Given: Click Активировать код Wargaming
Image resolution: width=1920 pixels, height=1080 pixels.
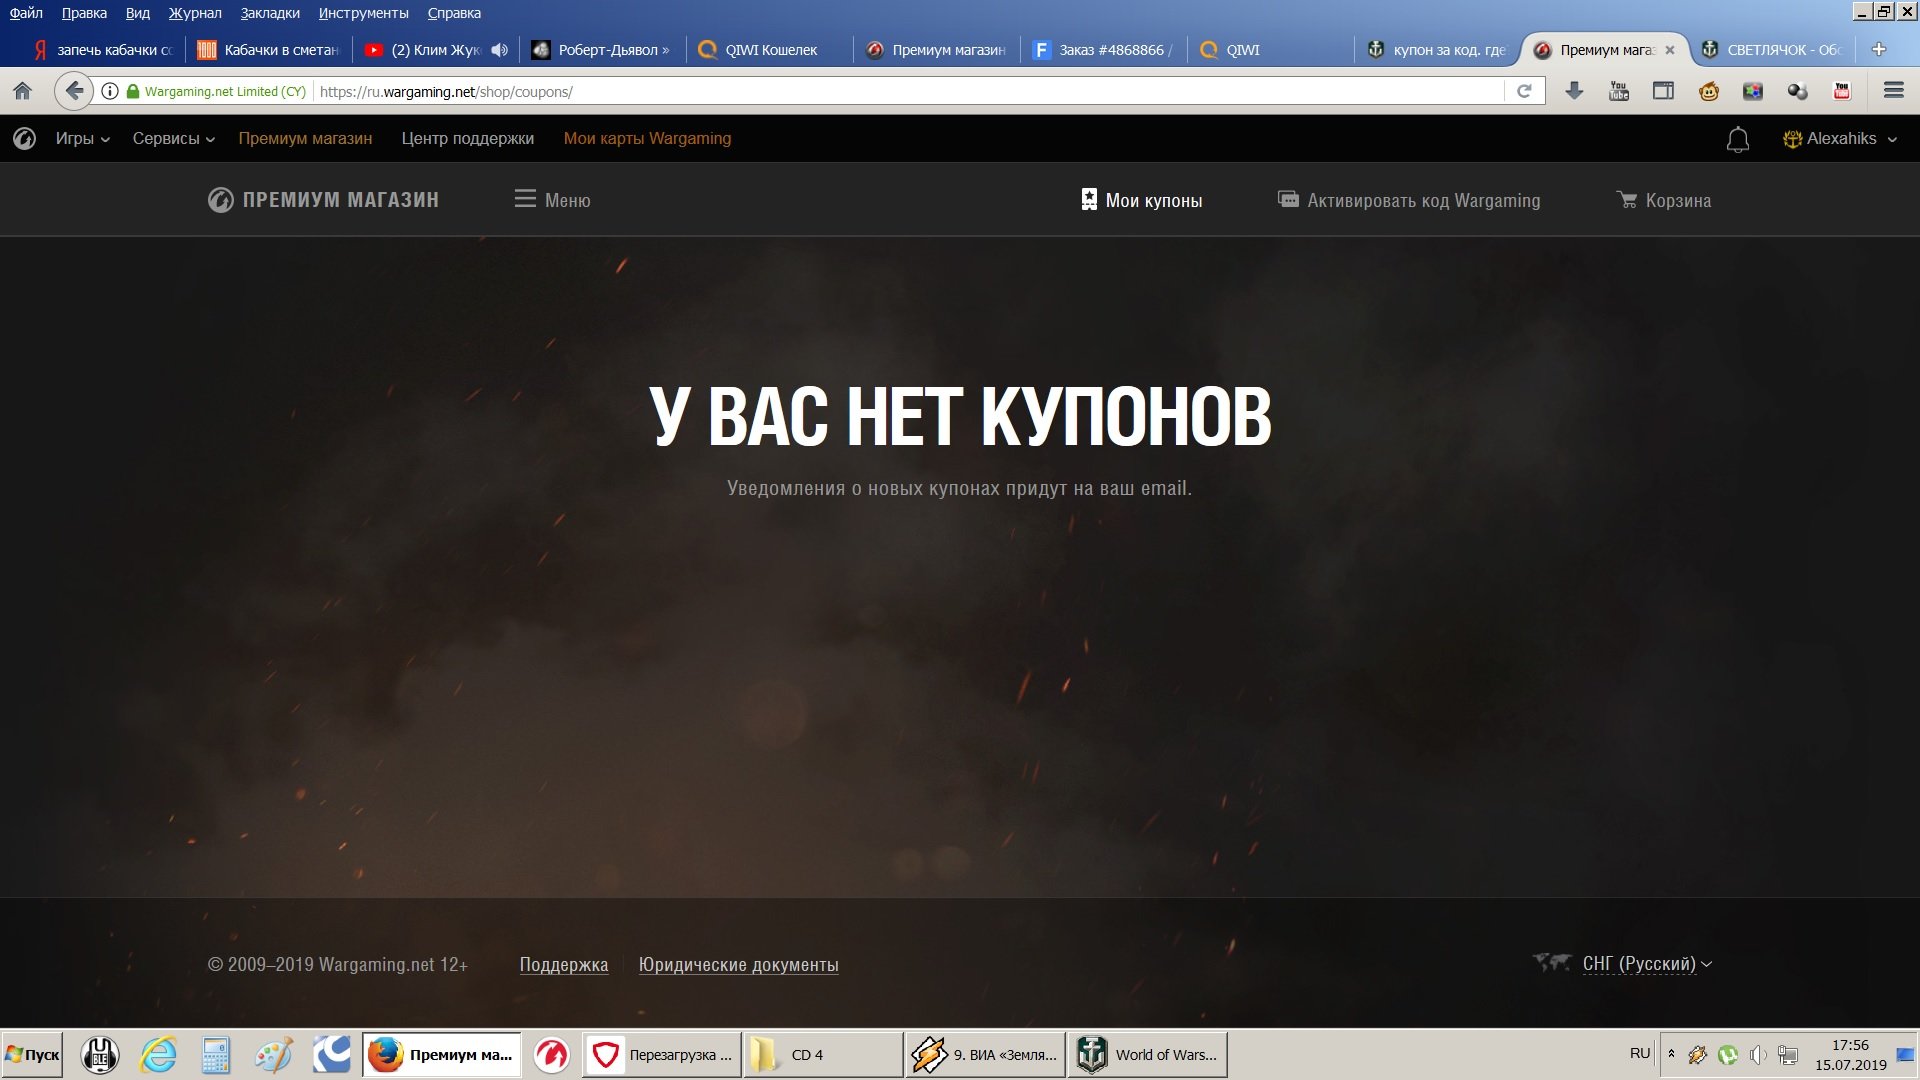Looking at the screenshot, I should [x=1410, y=200].
